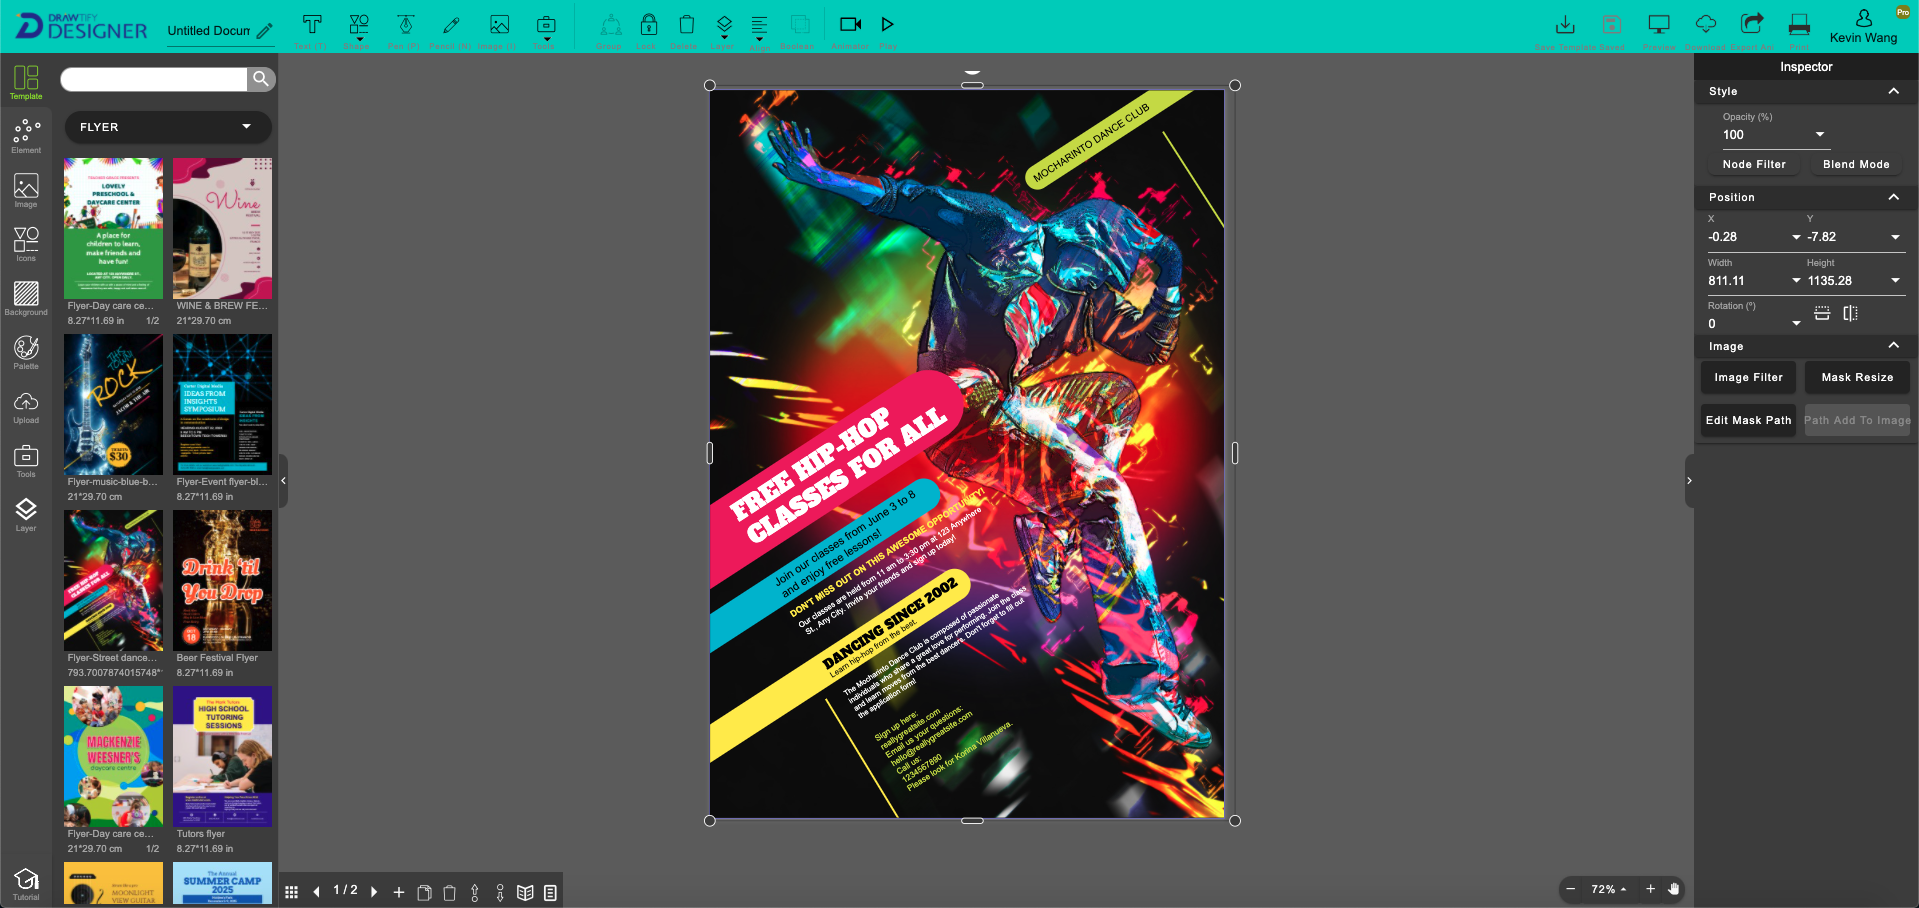Open the Width value dropdown arrow

point(1796,281)
